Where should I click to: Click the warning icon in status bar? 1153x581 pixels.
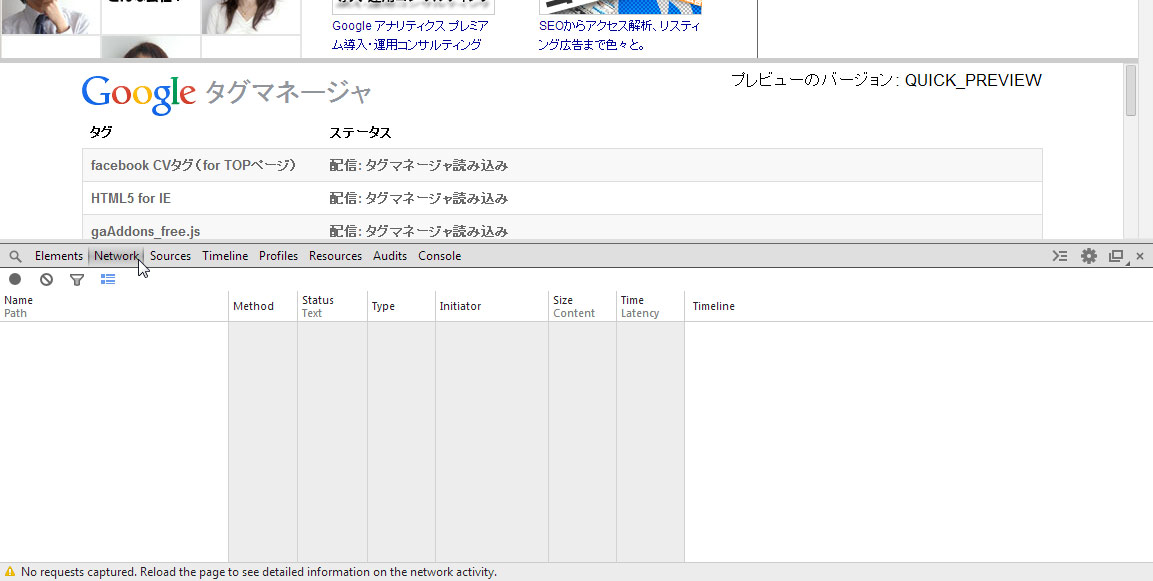tap(10, 571)
